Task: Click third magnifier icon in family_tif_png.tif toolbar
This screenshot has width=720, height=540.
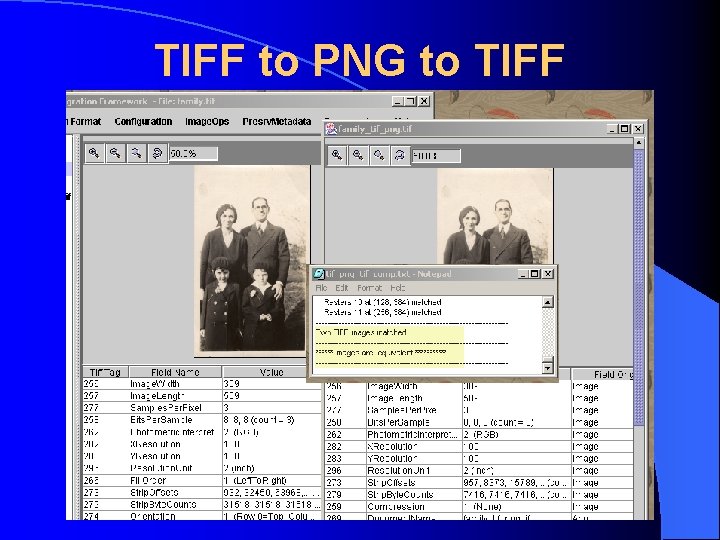Action: [x=379, y=155]
